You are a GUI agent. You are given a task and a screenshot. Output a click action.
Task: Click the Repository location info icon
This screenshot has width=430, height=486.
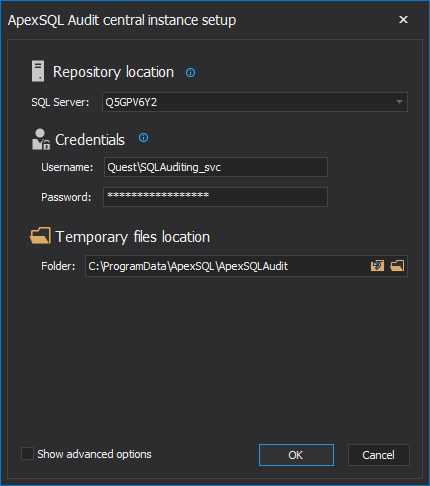[x=190, y=72]
